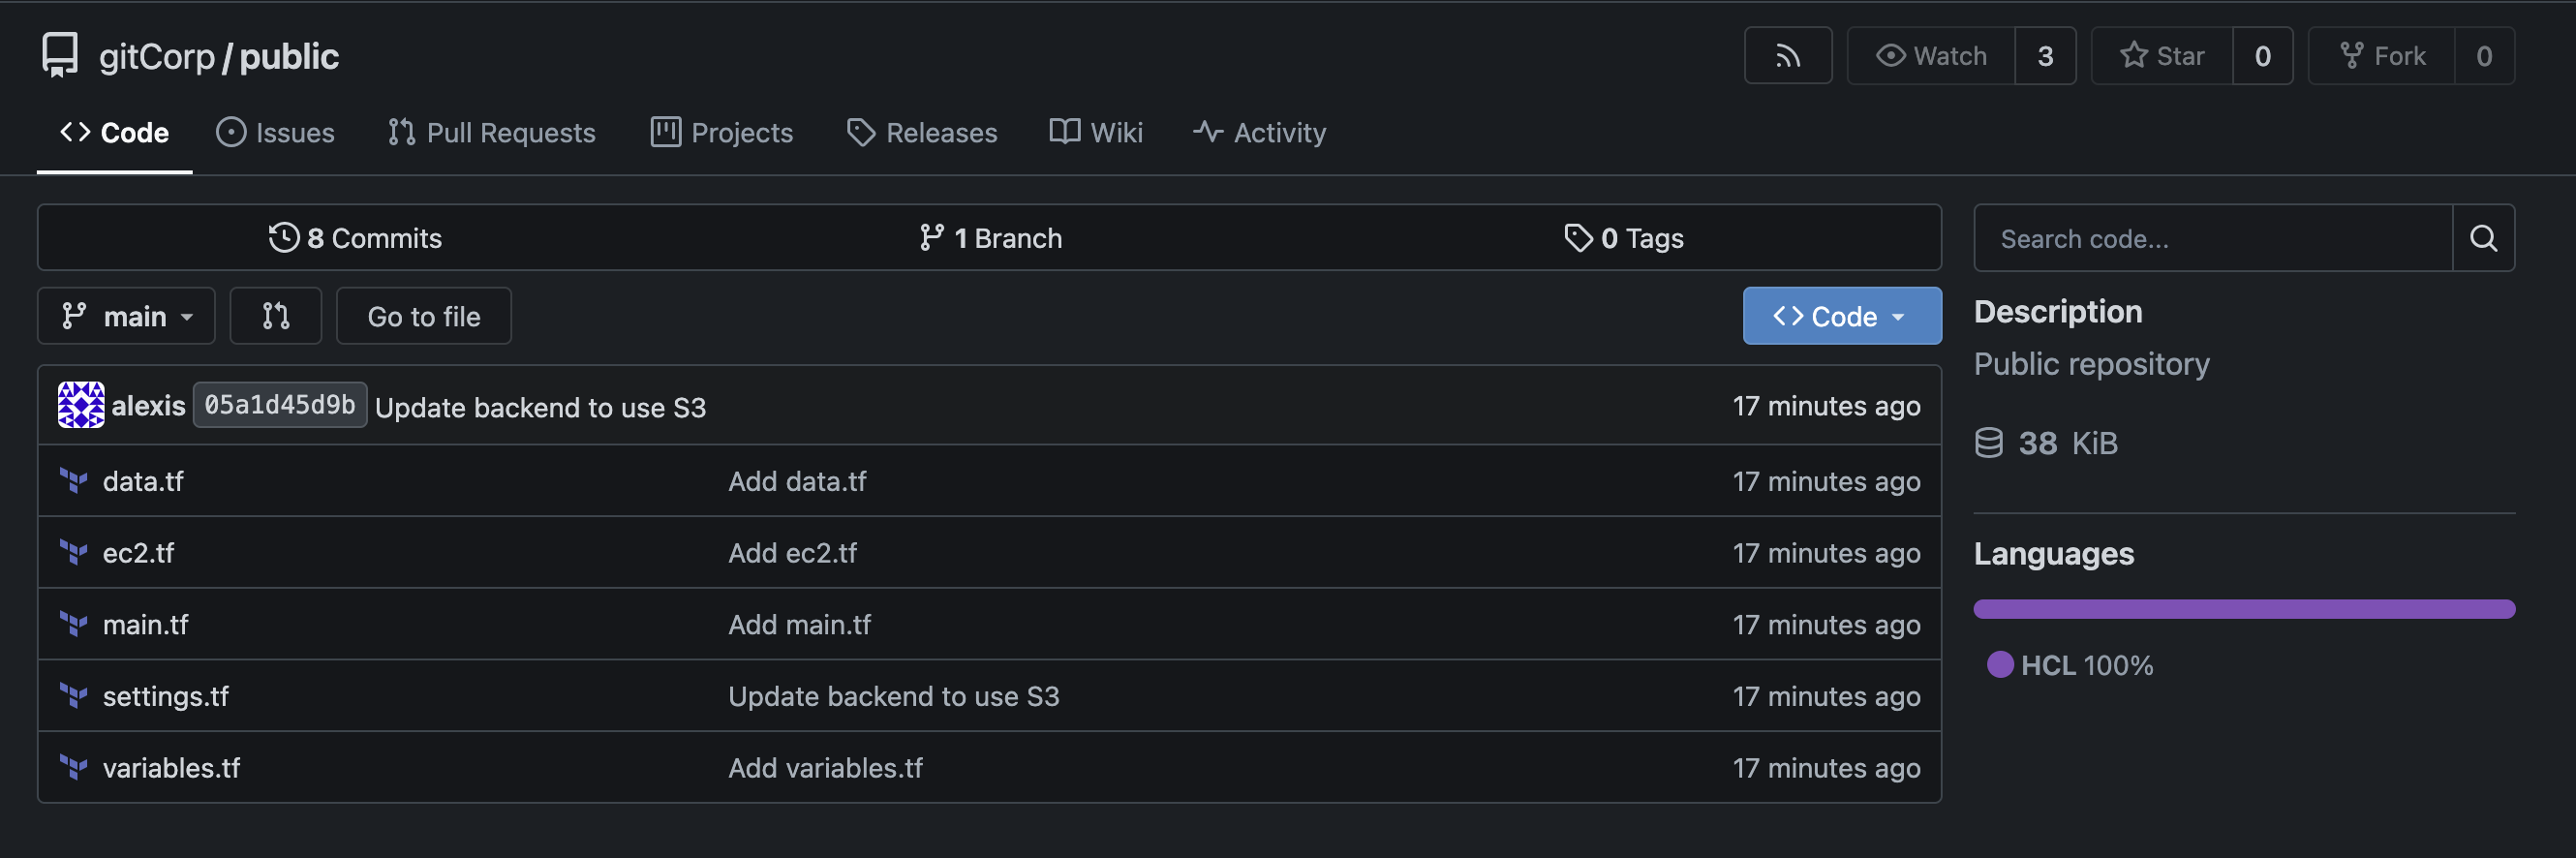Click the Terraform icon beside data.tf
The width and height of the screenshot is (2576, 858).
click(x=73, y=481)
